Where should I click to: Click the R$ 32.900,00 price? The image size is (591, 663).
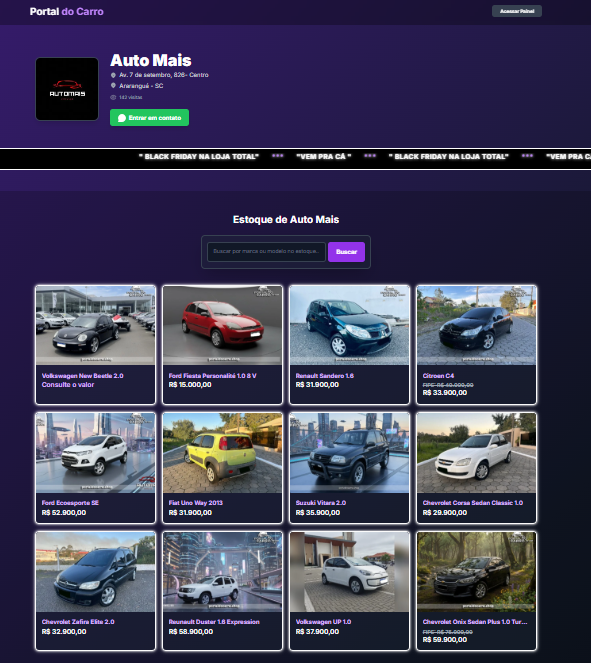pyautogui.click(x=64, y=631)
